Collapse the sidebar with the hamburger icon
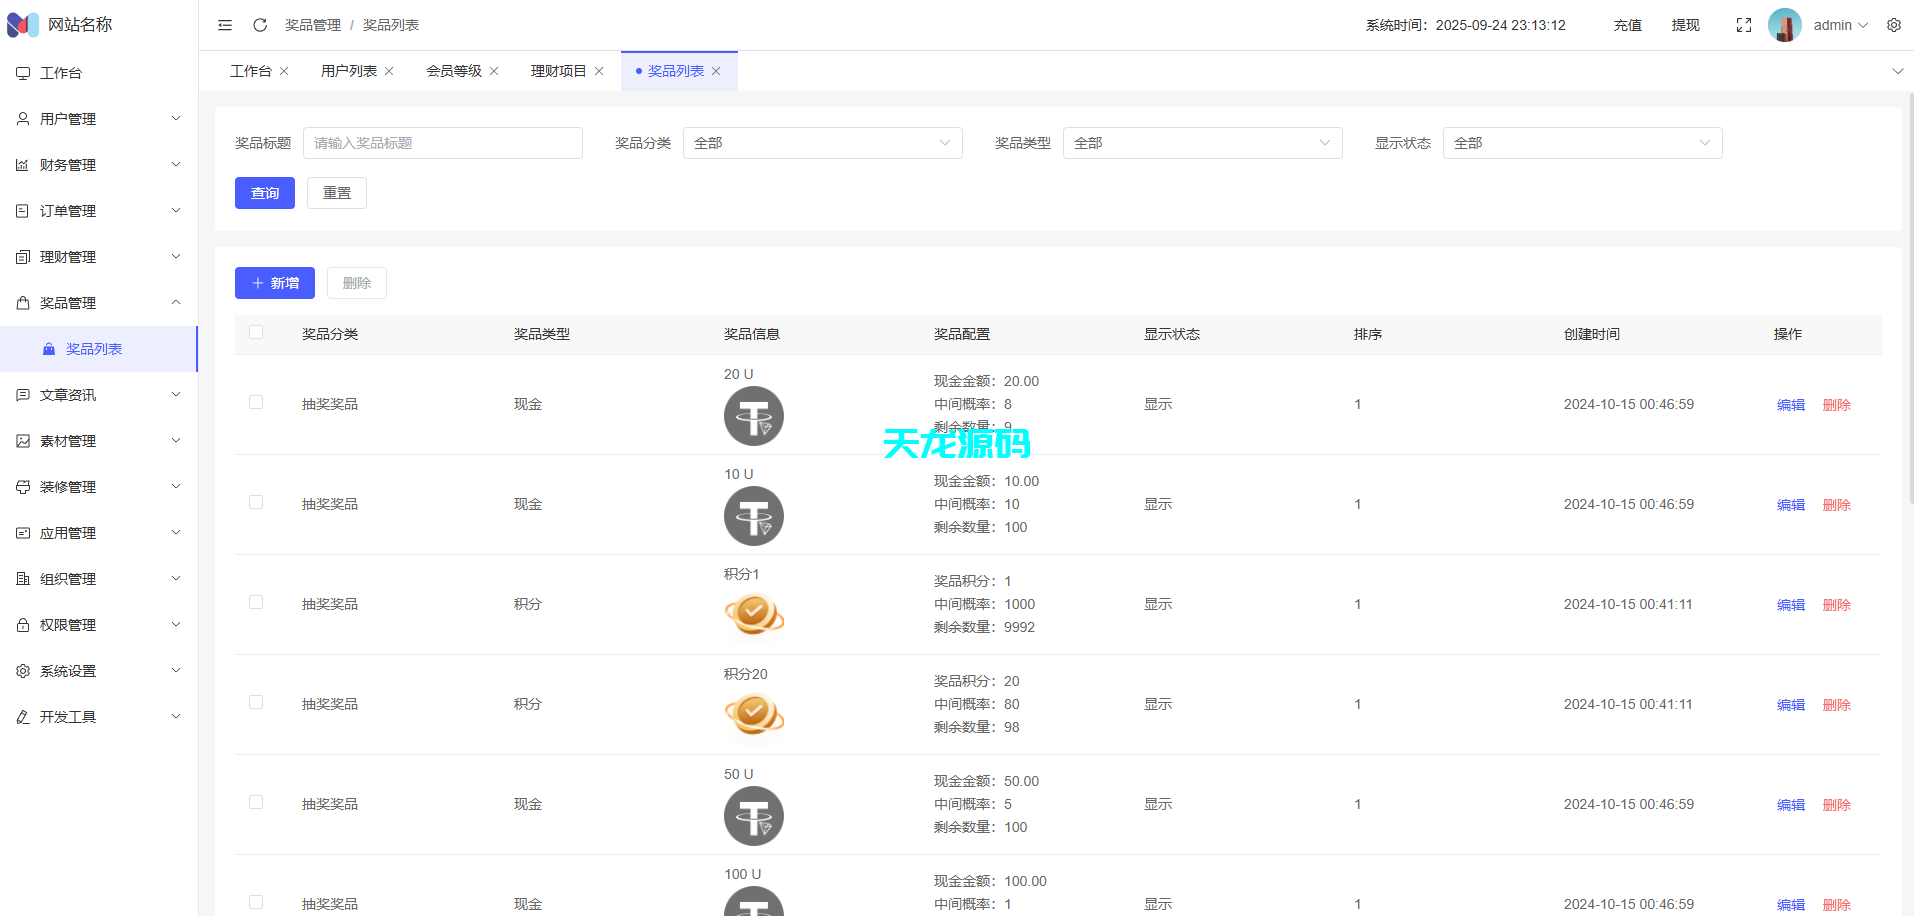The width and height of the screenshot is (1914, 916). coord(224,25)
